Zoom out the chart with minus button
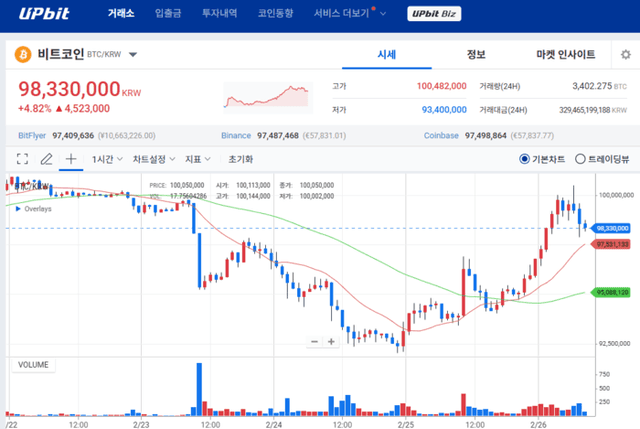640x429 pixels. pos(314,342)
